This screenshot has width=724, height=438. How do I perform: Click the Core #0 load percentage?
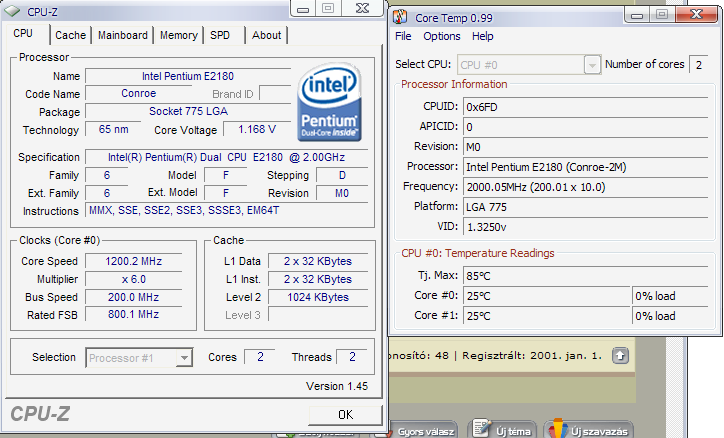[670, 296]
